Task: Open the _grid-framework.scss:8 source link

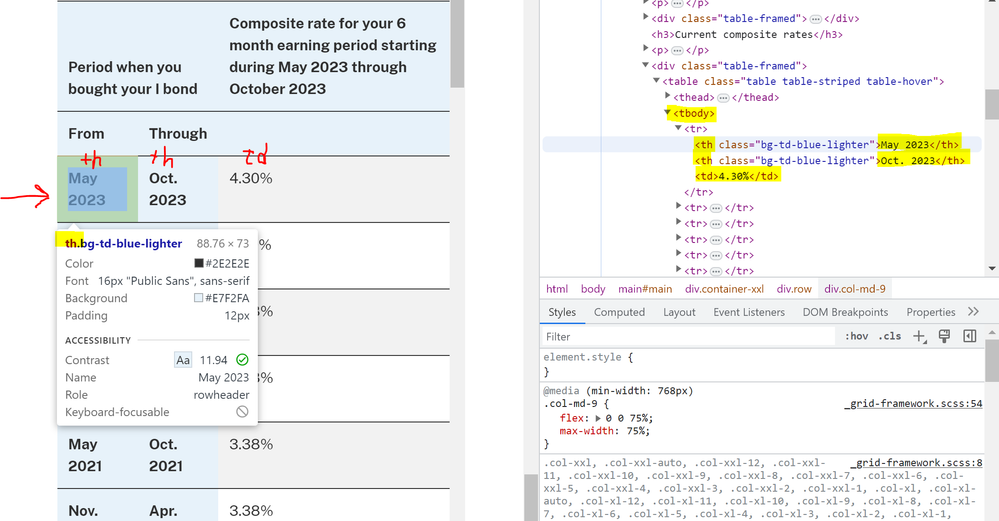Action: pos(916,463)
